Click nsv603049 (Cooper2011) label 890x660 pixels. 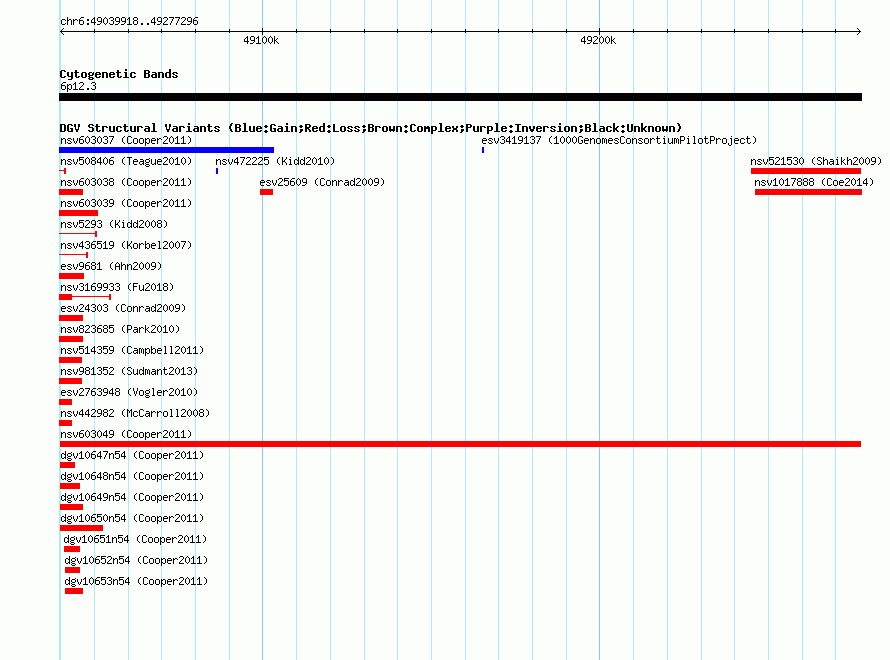[x=126, y=434]
